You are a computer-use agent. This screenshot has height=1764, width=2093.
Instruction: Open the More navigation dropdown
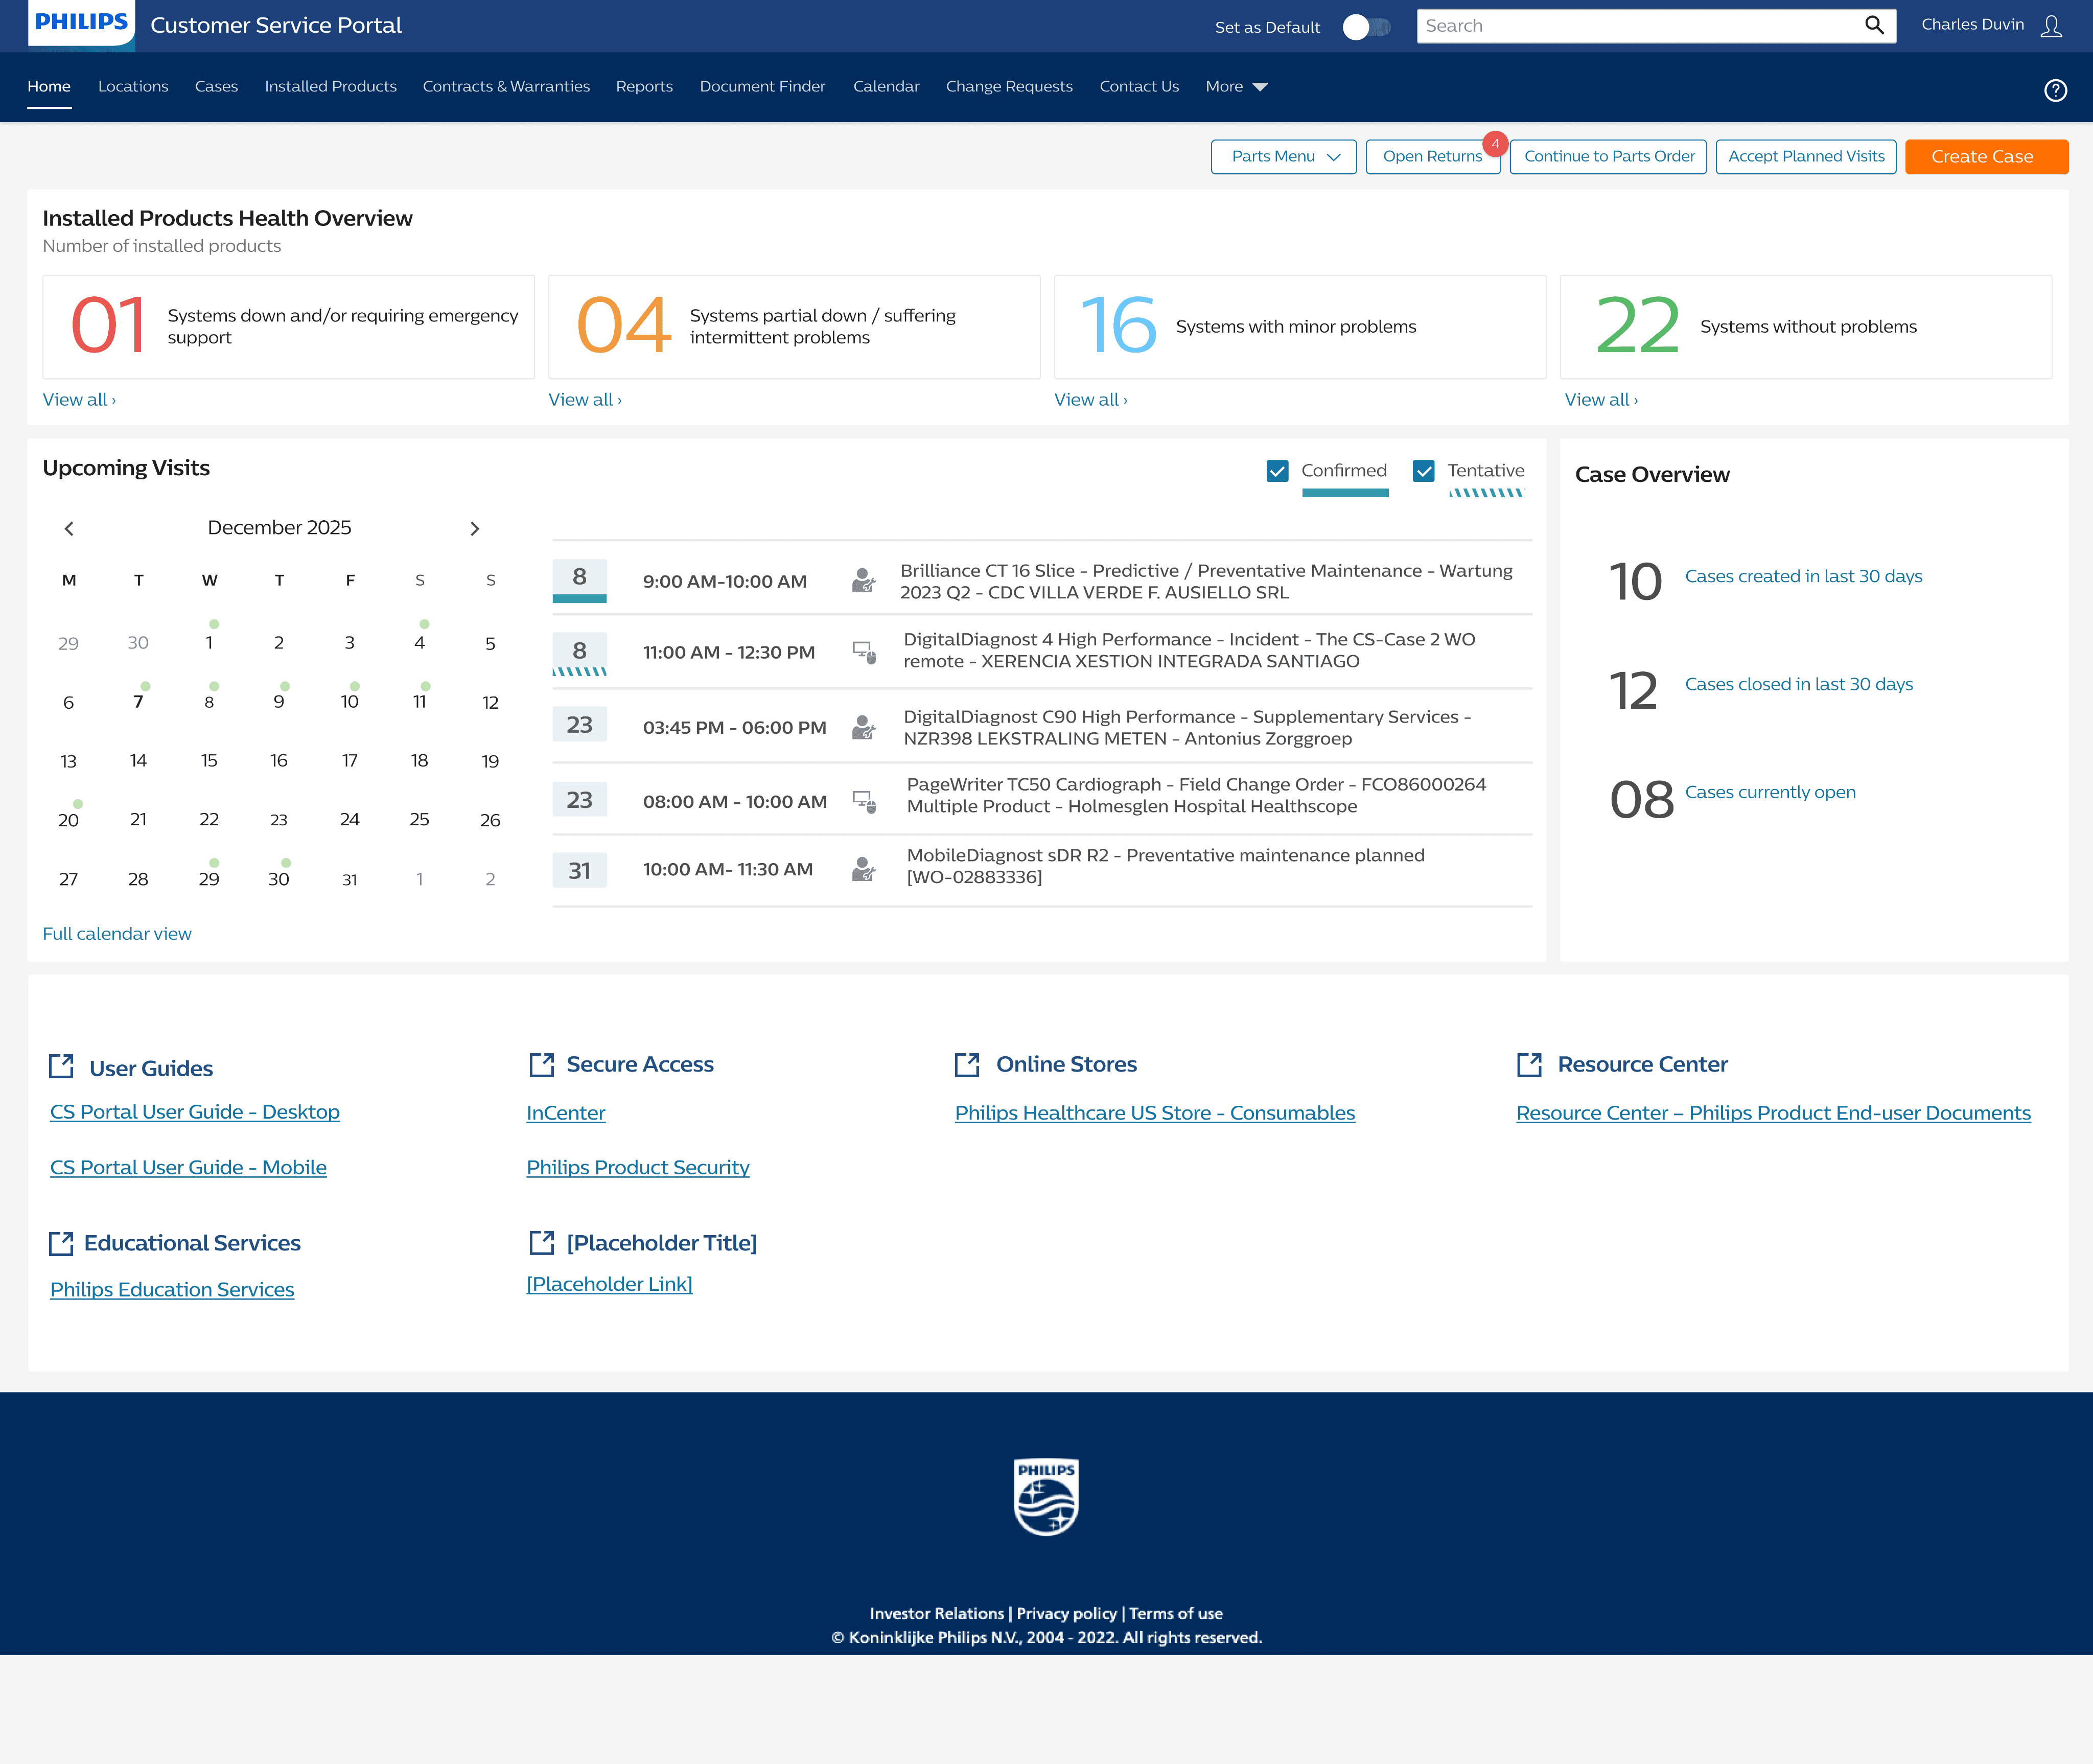1236,87
